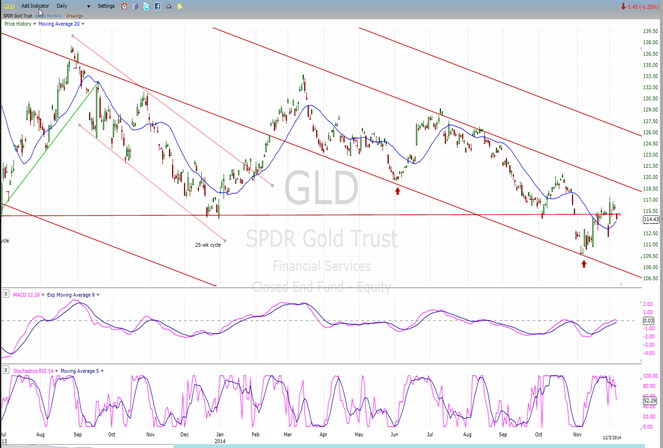
Task: Click the GLD ticker symbol
Action: tap(8, 6)
